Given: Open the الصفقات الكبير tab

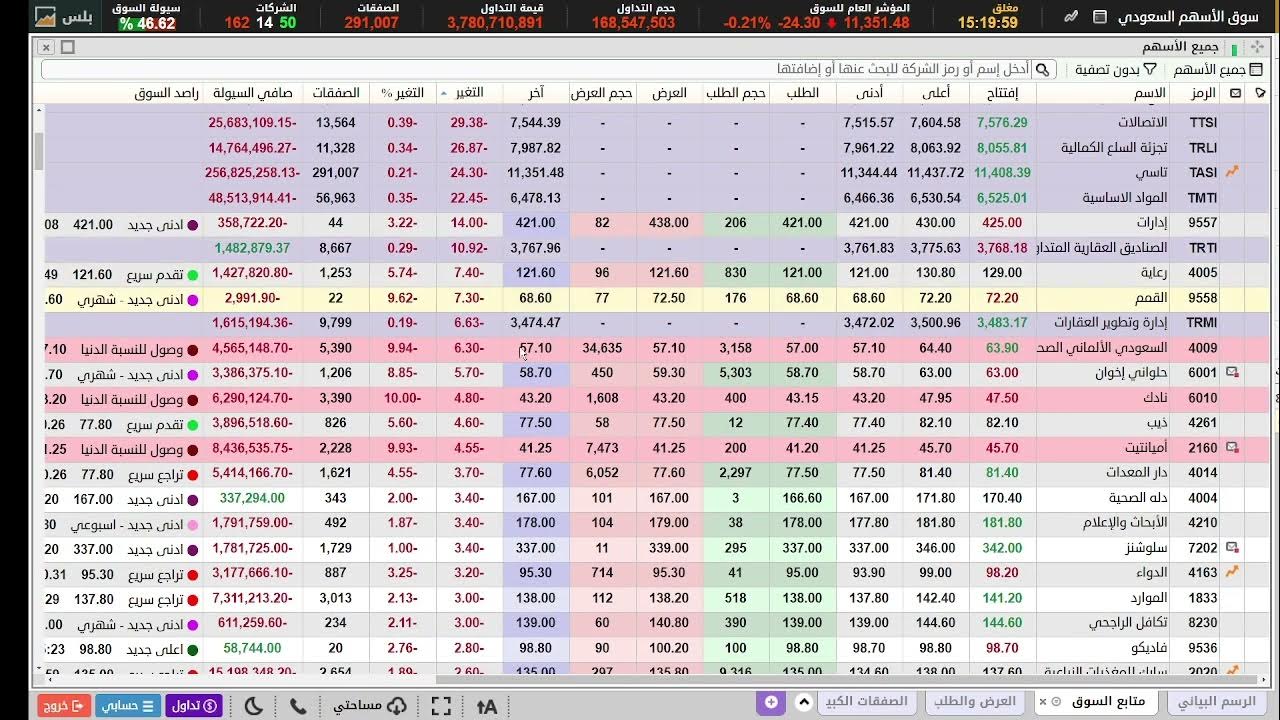Looking at the screenshot, I should pyautogui.click(x=866, y=702).
